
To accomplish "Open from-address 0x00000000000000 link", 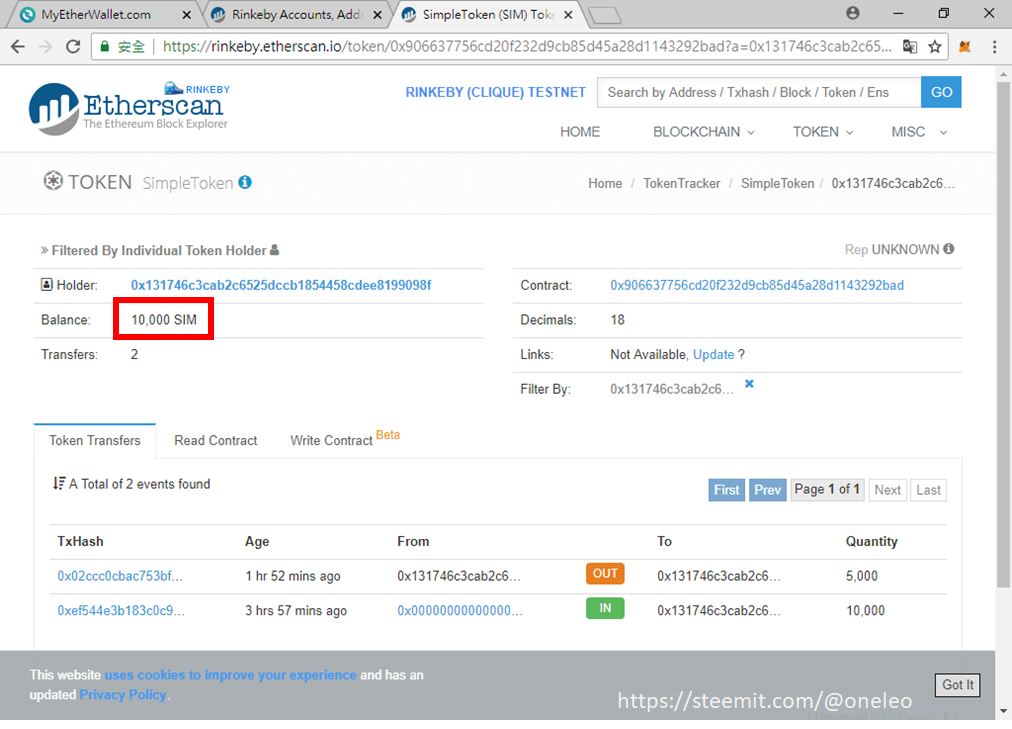I will (460, 610).
